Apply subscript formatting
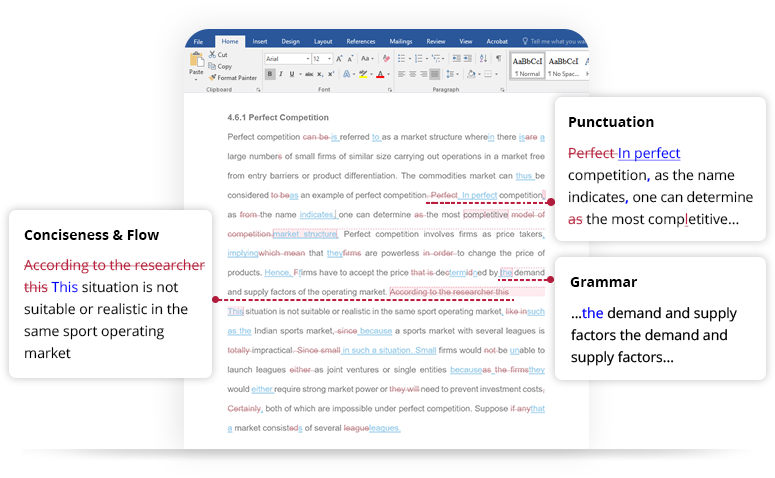The image size is (775, 478). [320, 74]
